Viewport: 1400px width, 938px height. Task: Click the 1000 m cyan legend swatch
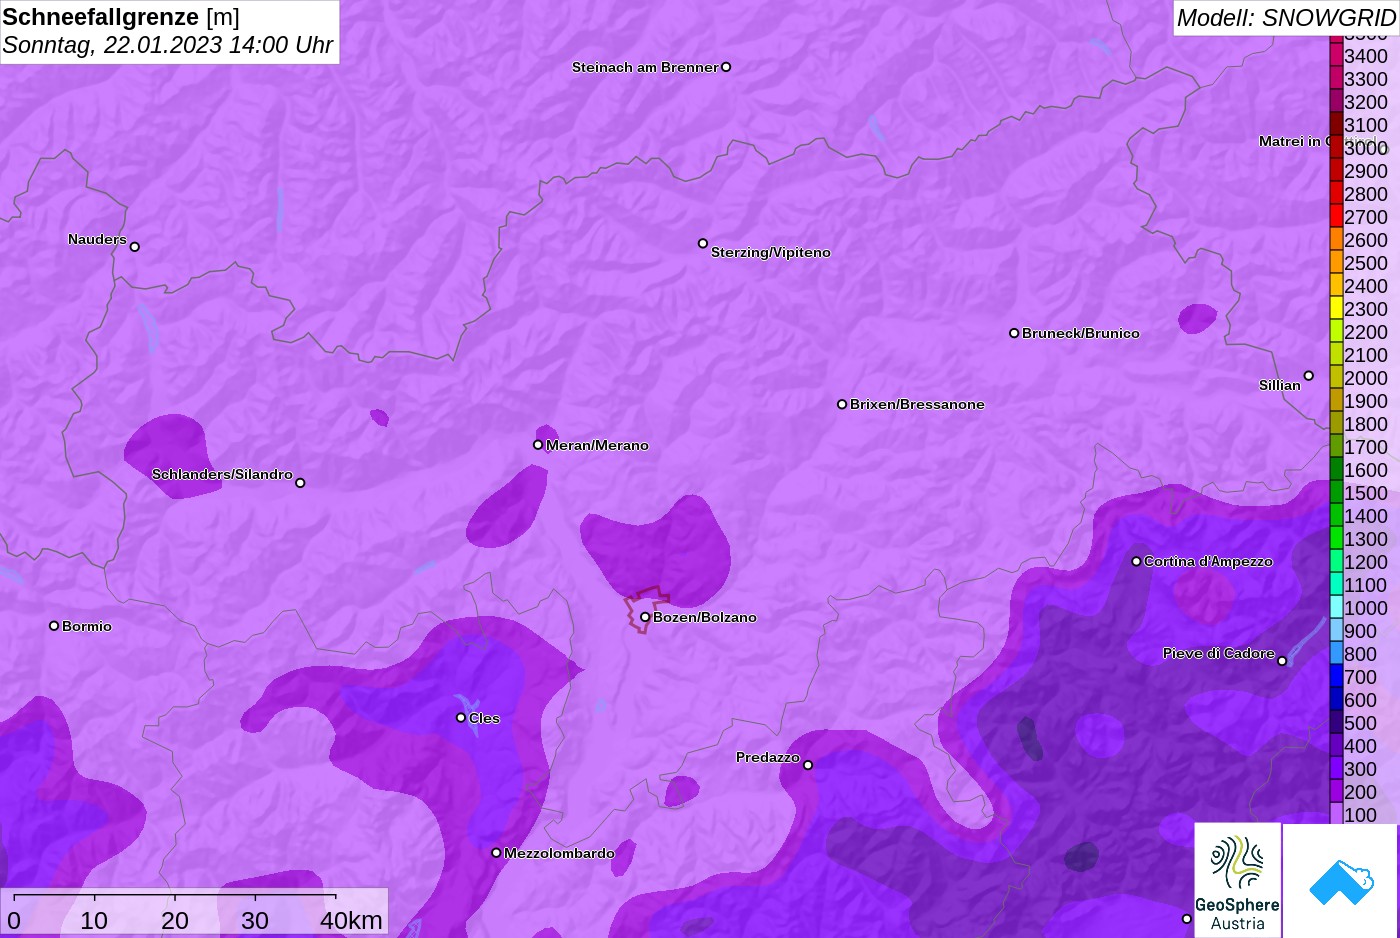point(1336,607)
